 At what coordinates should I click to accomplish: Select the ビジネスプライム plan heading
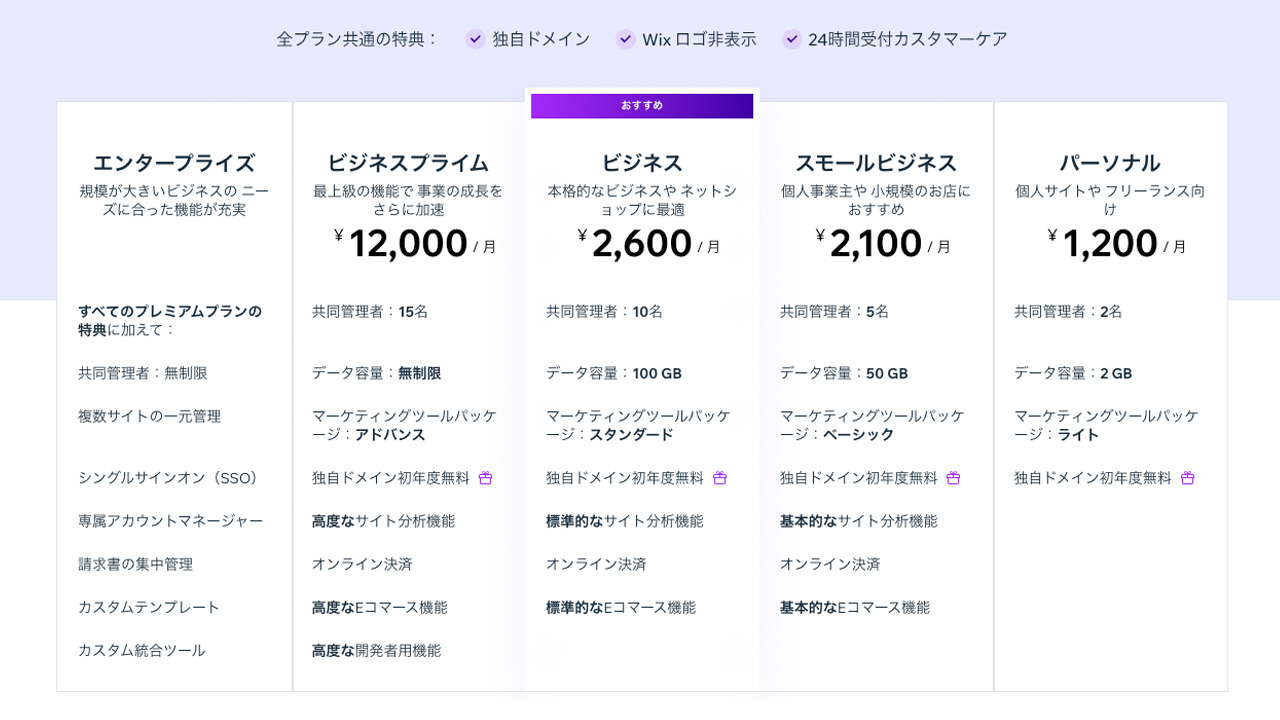tap(408, 163)
